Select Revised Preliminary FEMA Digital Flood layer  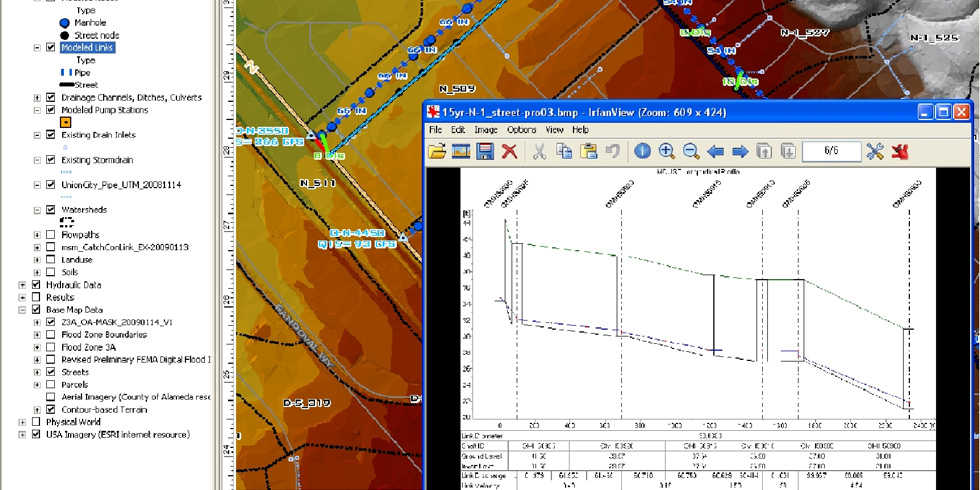point(136,359)
